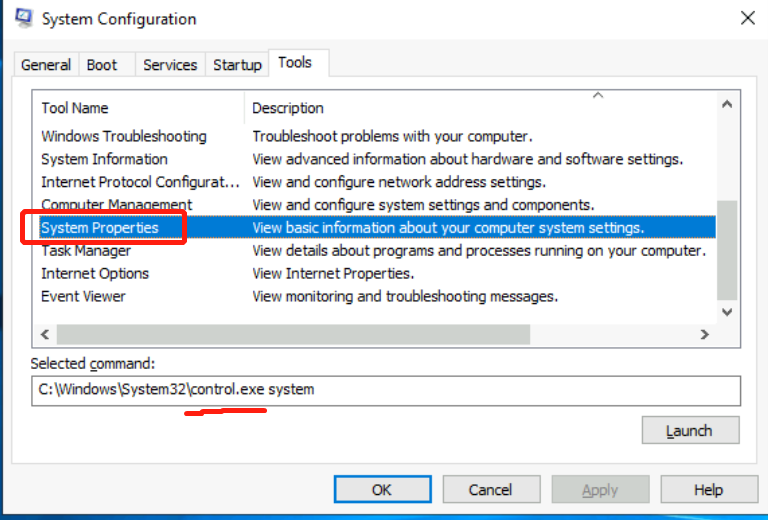This screenshot has height=520, width=768.
Task: Select Computer Management in the list
Action: pos(116,205)
